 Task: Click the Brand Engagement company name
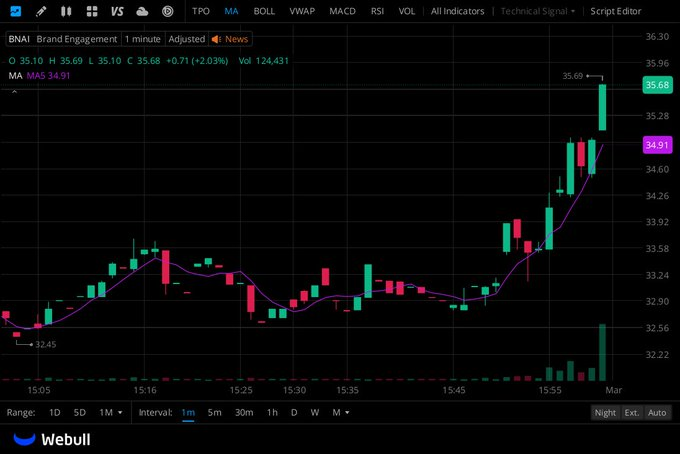77,39
